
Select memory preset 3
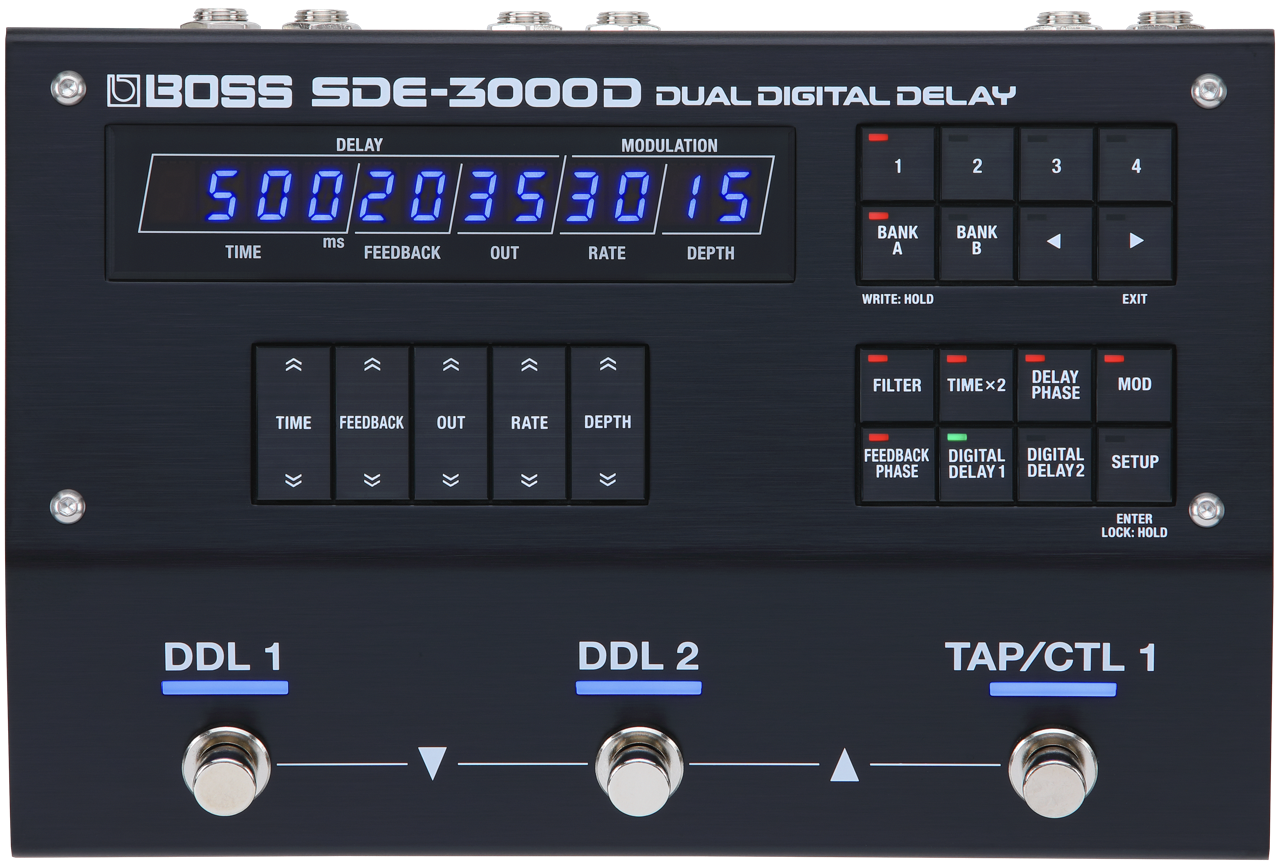pyautogui.click(x=1055, y=165)
